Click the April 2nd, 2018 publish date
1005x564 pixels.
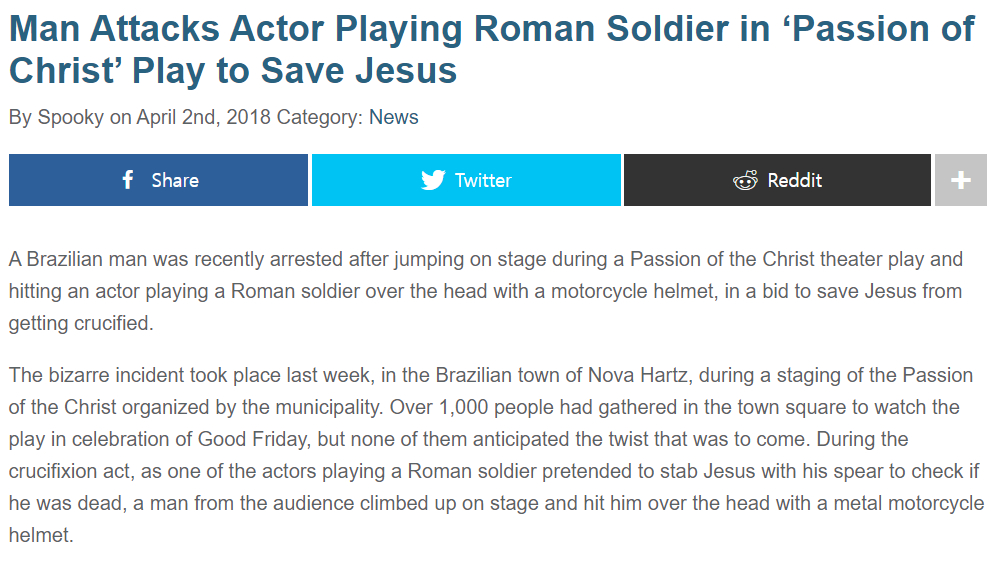pos(204,117)
